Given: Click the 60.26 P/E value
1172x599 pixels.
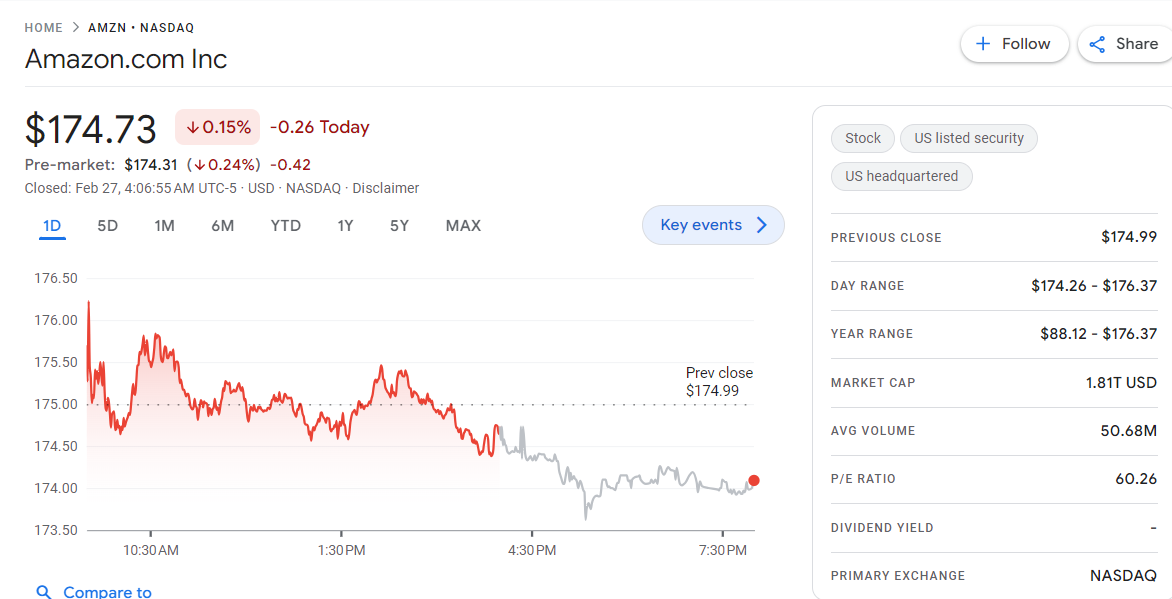Looking at the screenshot, I should (1136, 479).
